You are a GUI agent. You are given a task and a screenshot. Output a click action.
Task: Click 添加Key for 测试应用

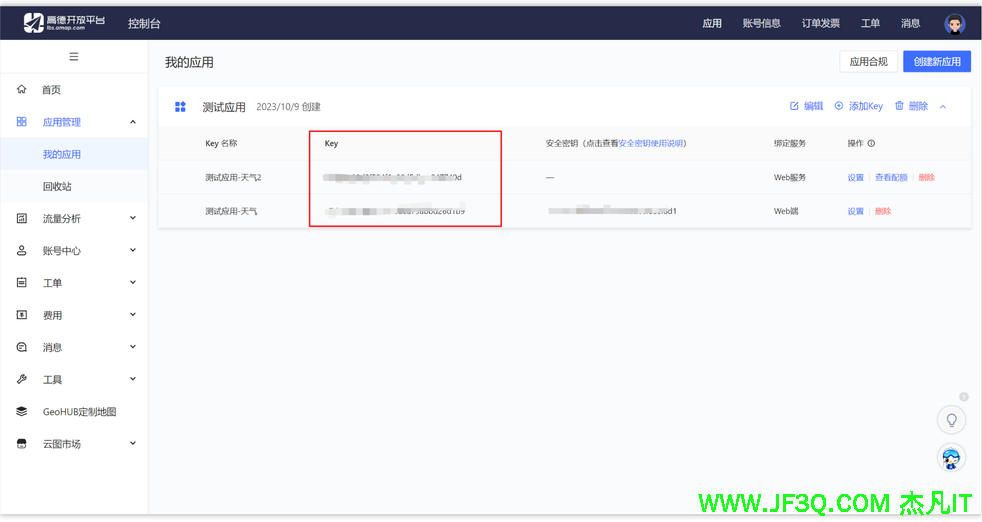(x=859, y=106)
